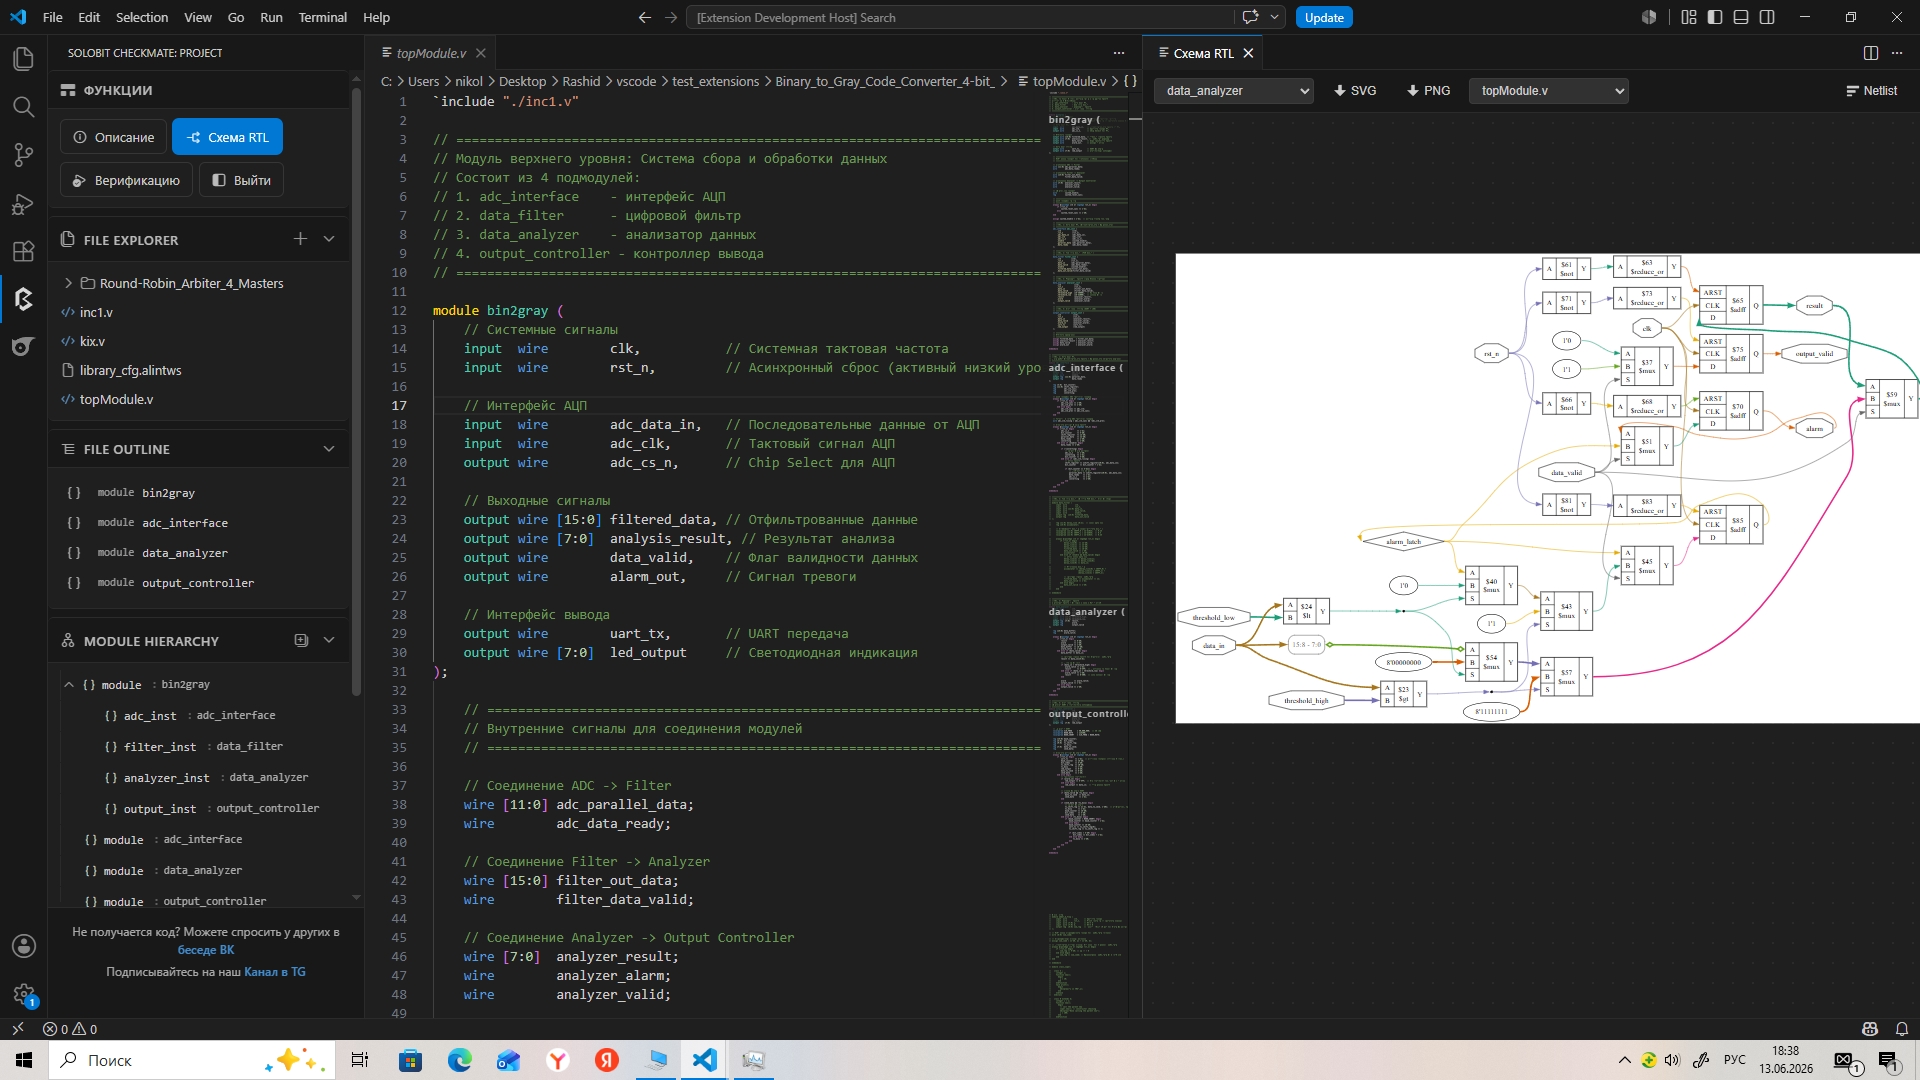Toggle the primary side bar layout icon
This screenshot has height=1080, width=1920.
(1714, 17)
